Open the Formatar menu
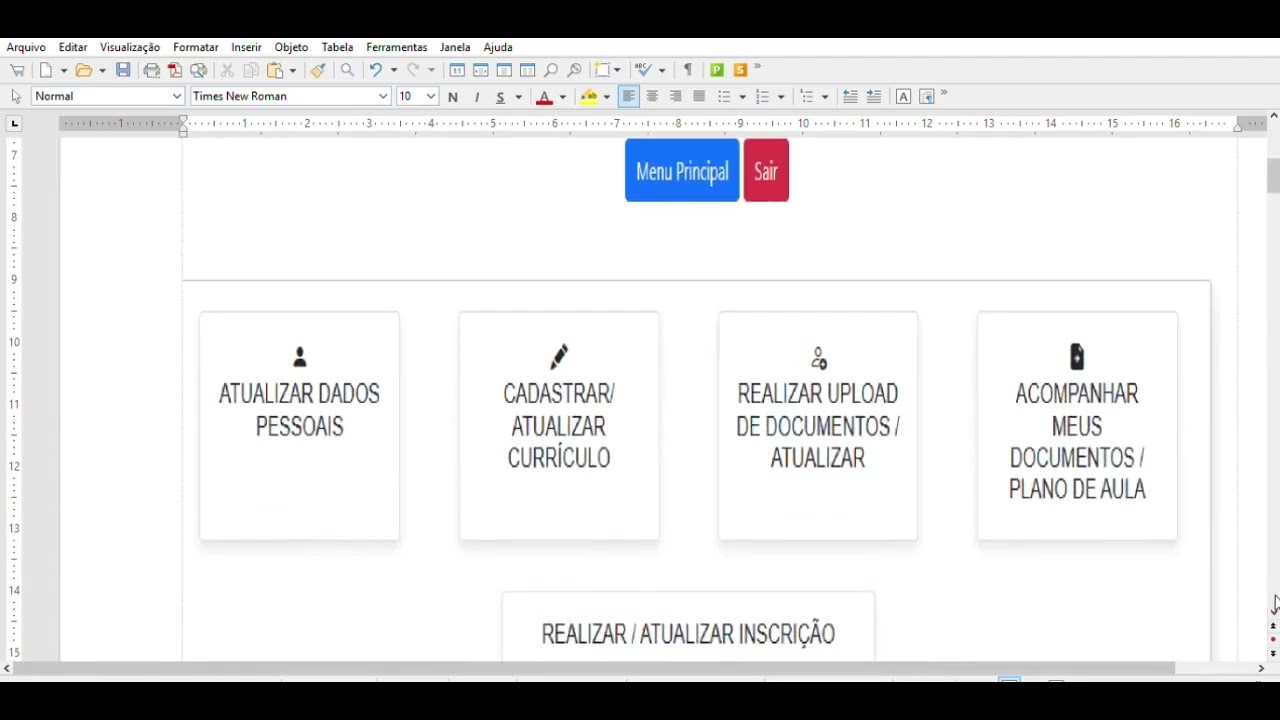 196,47
